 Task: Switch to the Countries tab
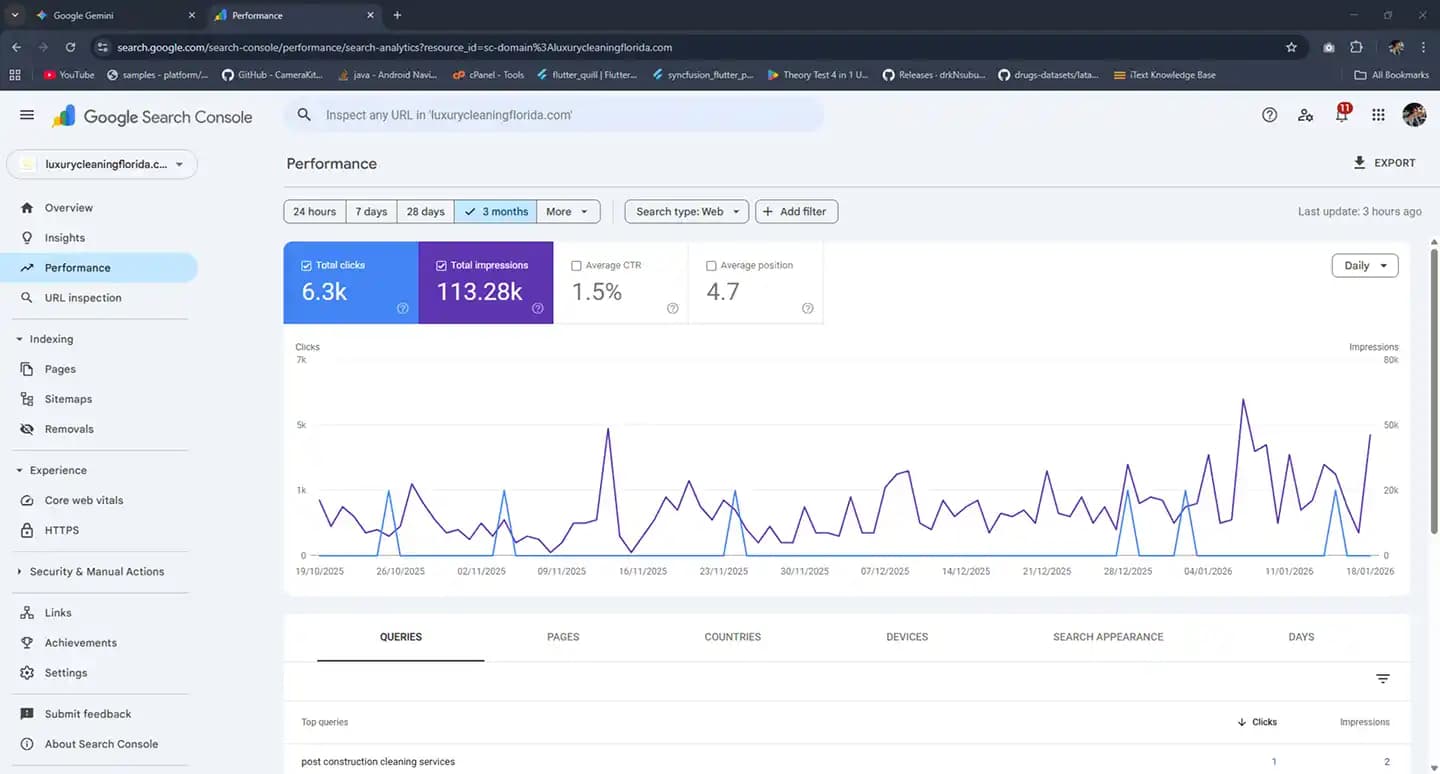pyautogui.click(x=732, y=637)
